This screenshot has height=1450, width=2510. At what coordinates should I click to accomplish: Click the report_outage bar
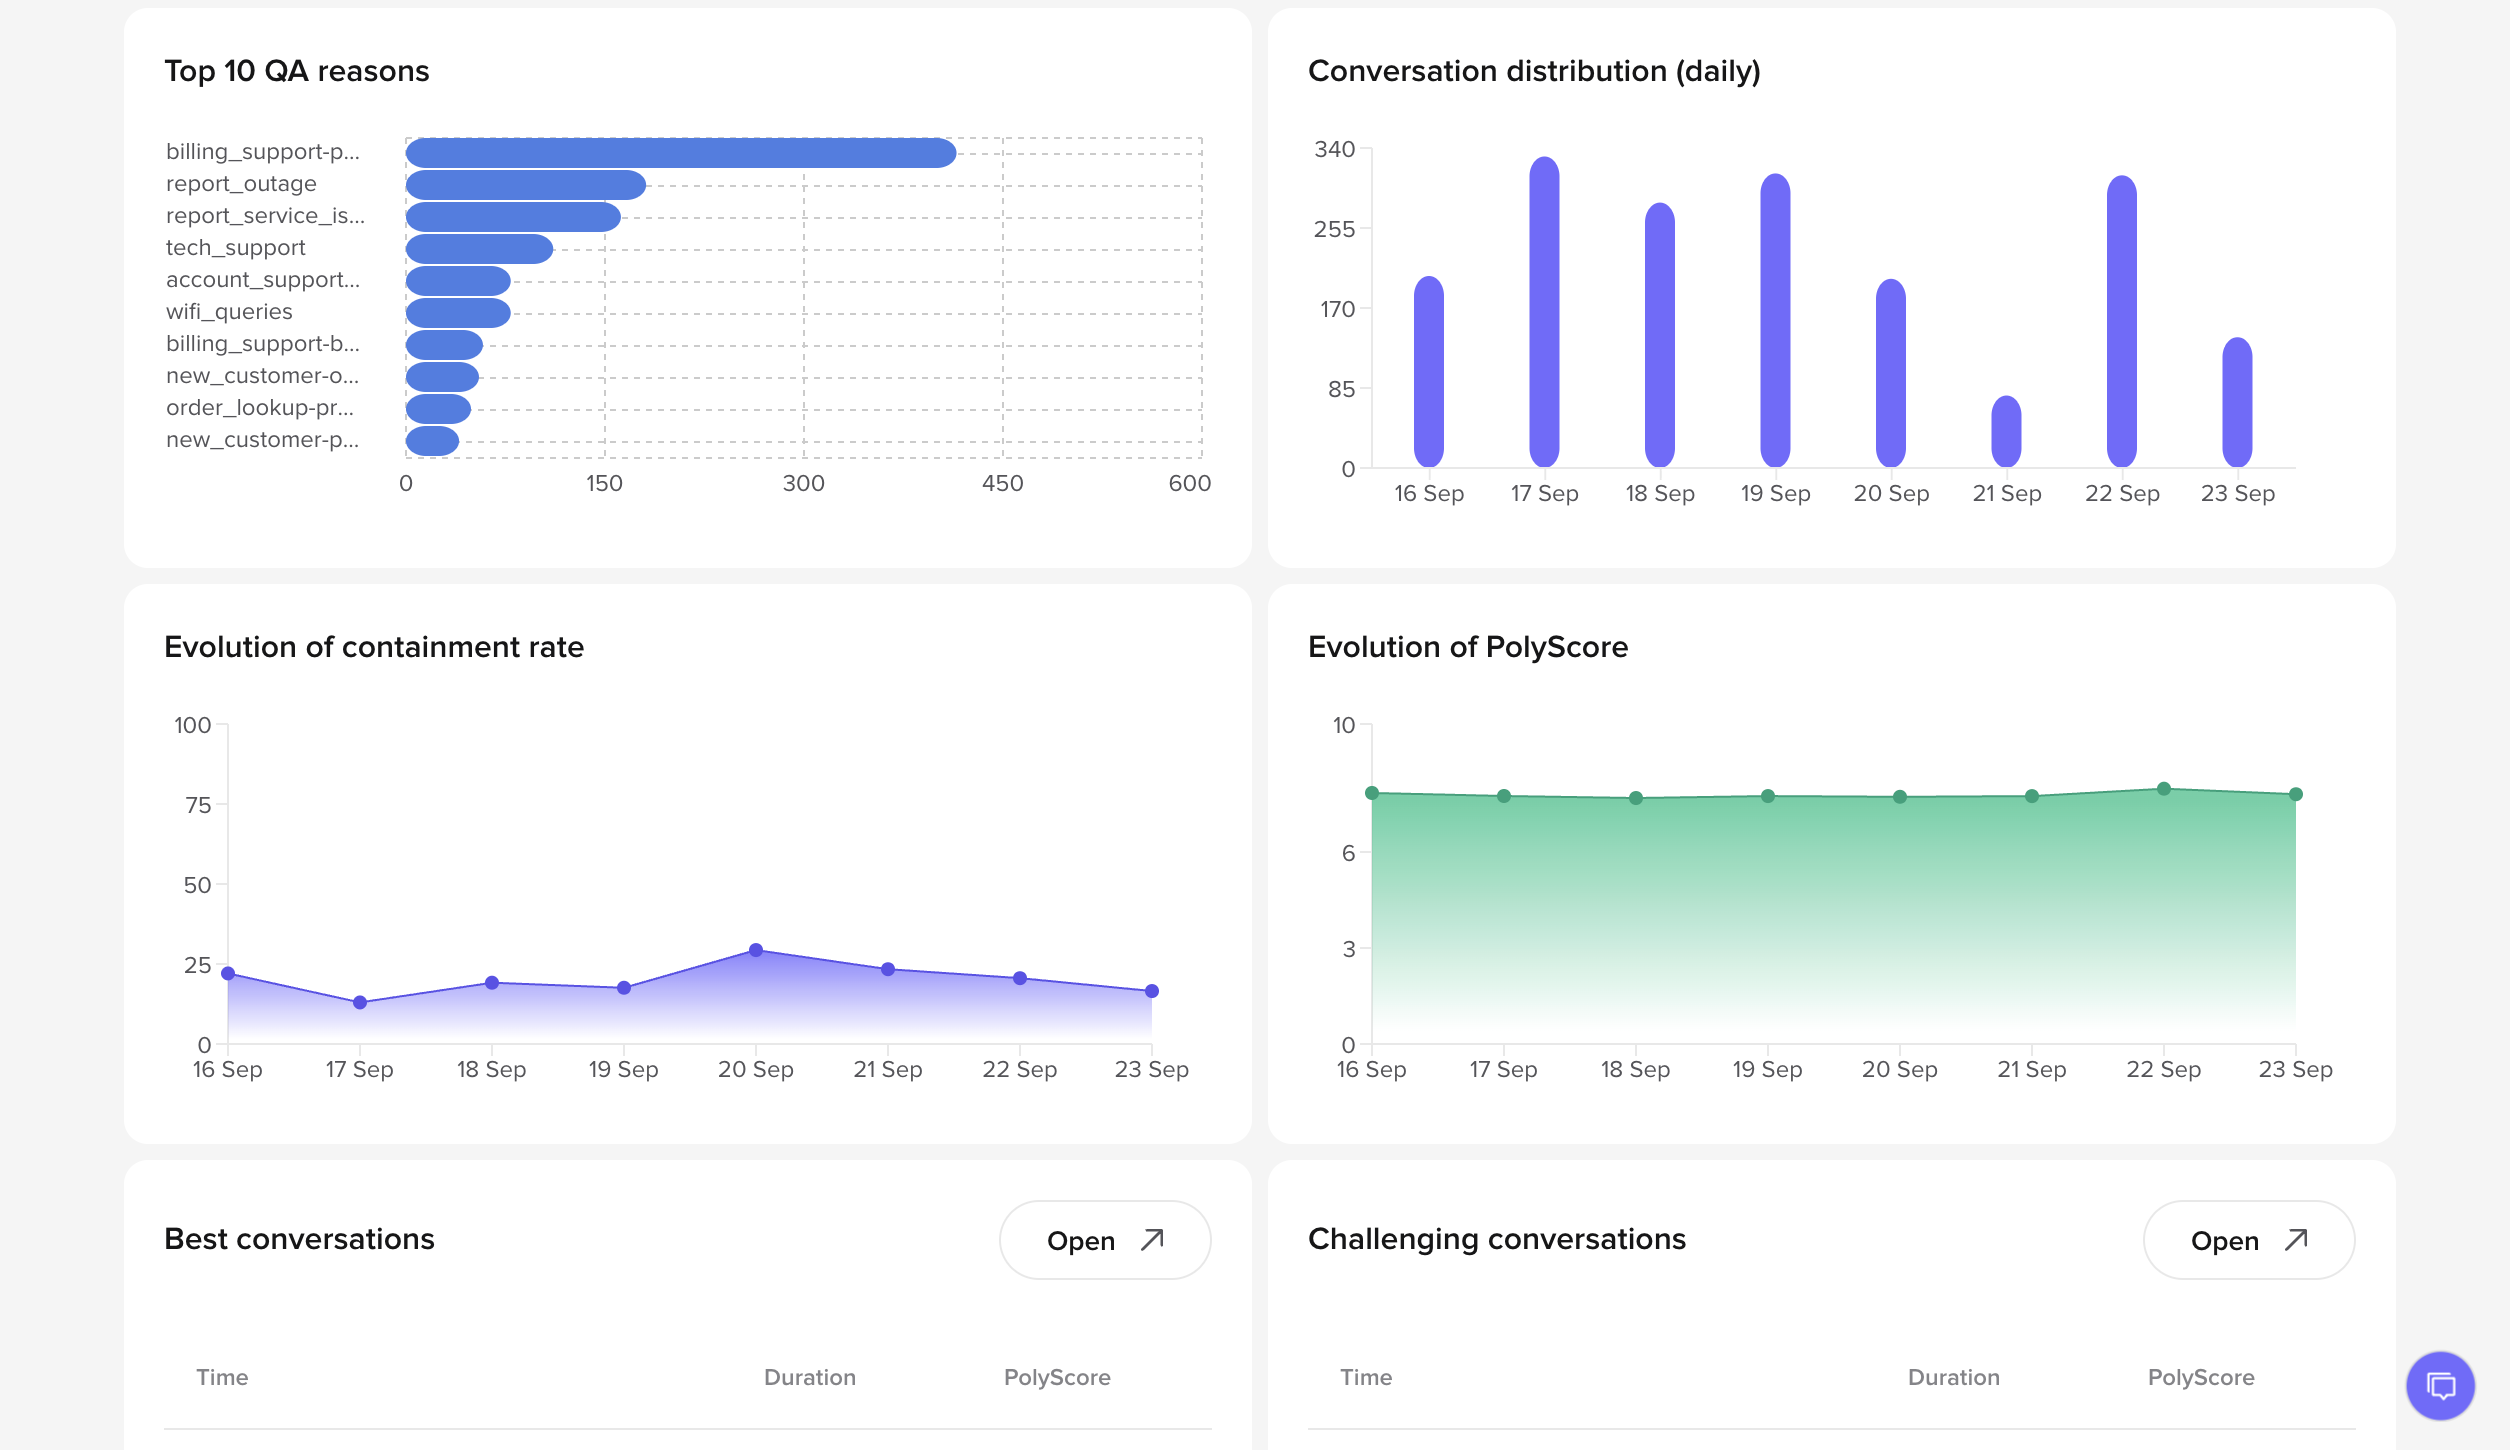[525, 185]
